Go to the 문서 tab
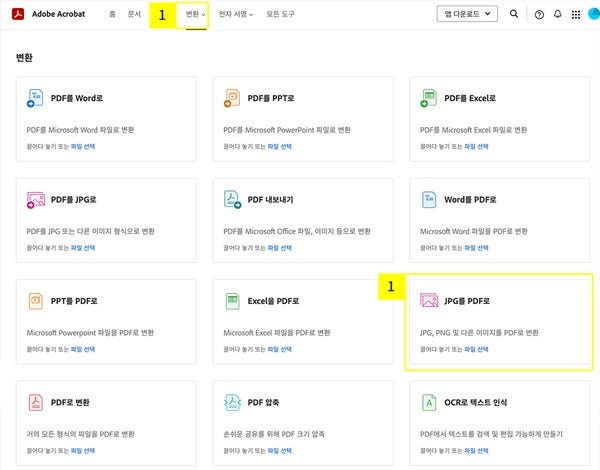The width and height of the screenshot is (600, 470). pos(134,15)
